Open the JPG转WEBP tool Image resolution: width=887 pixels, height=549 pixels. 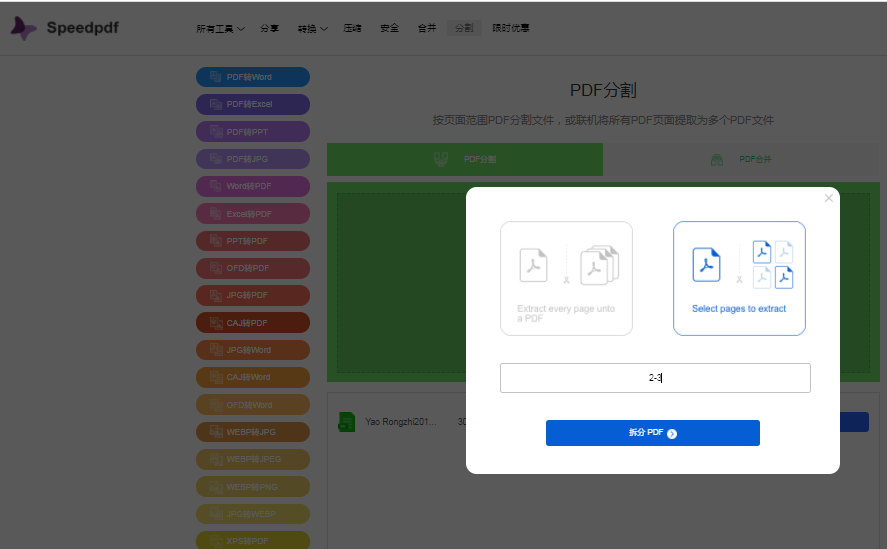(x=253, y=514)
